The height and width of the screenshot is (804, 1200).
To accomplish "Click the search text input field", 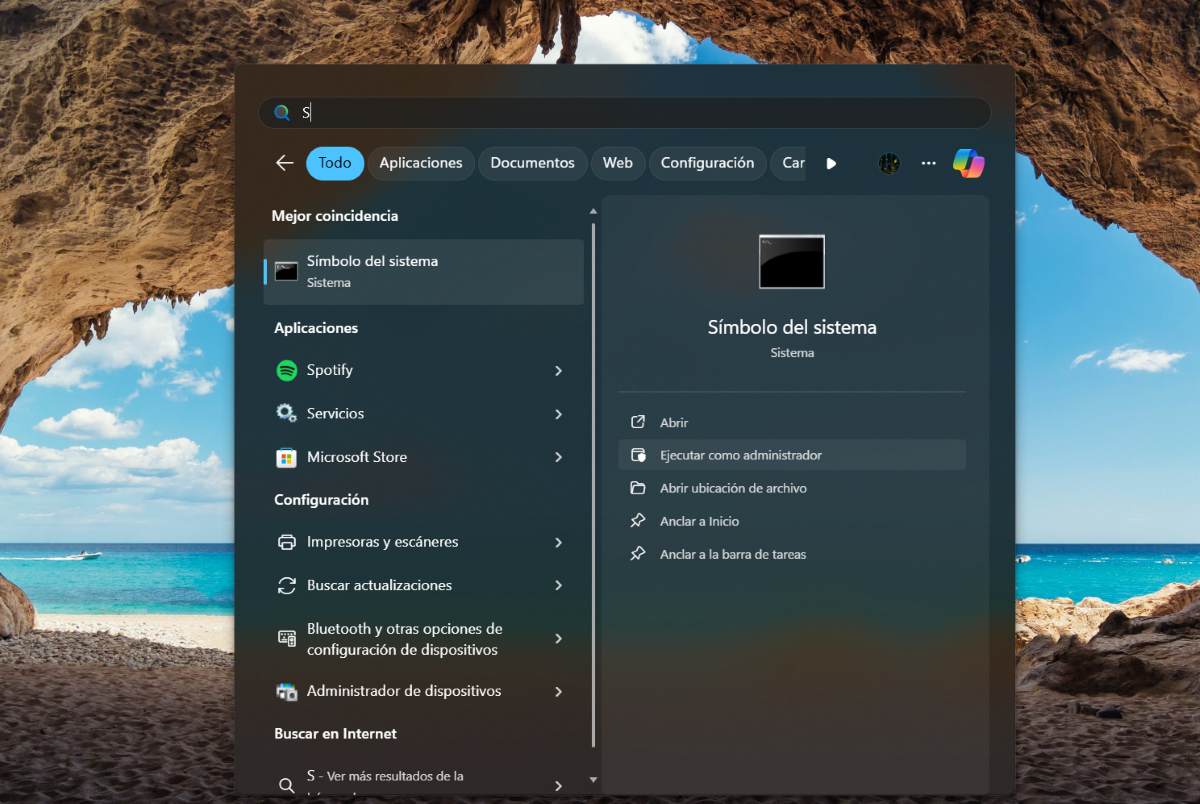I will point(625,113).
